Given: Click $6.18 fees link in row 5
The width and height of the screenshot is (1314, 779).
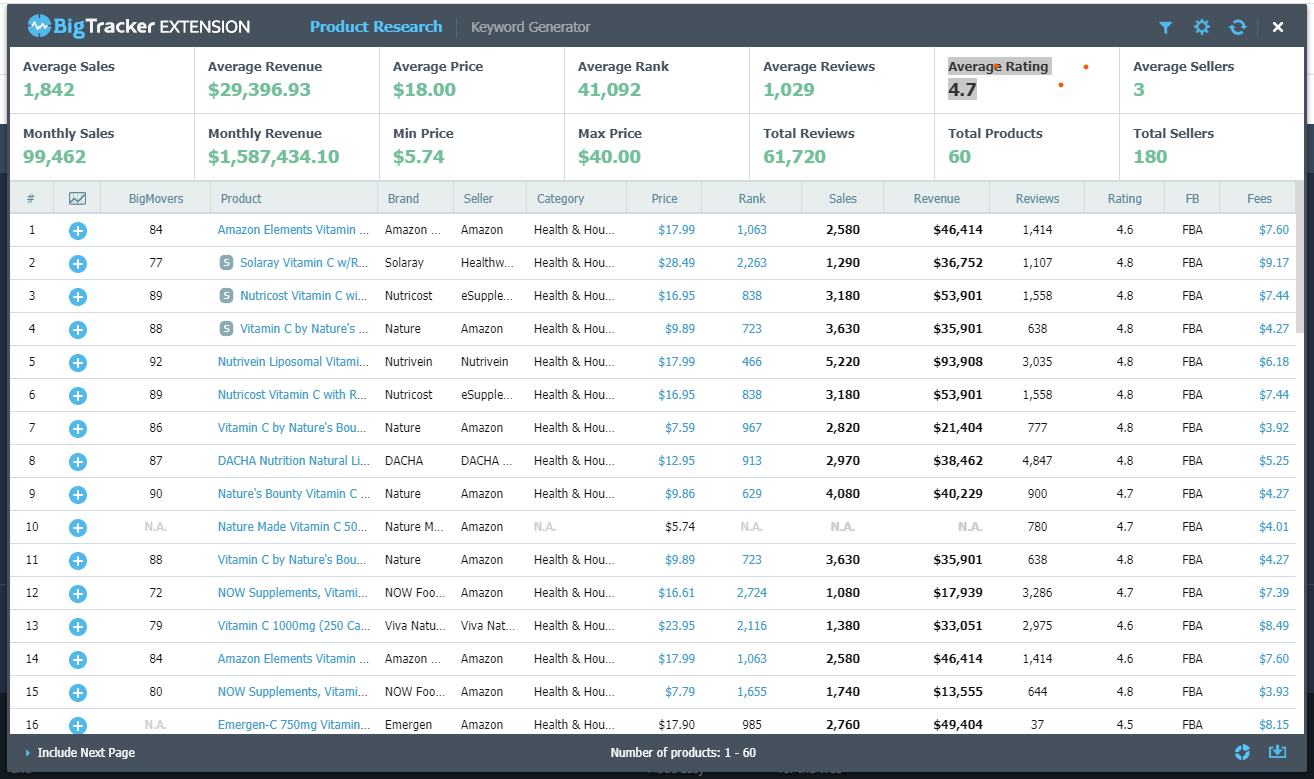Looking at the screenshot, I should 1274,362.
